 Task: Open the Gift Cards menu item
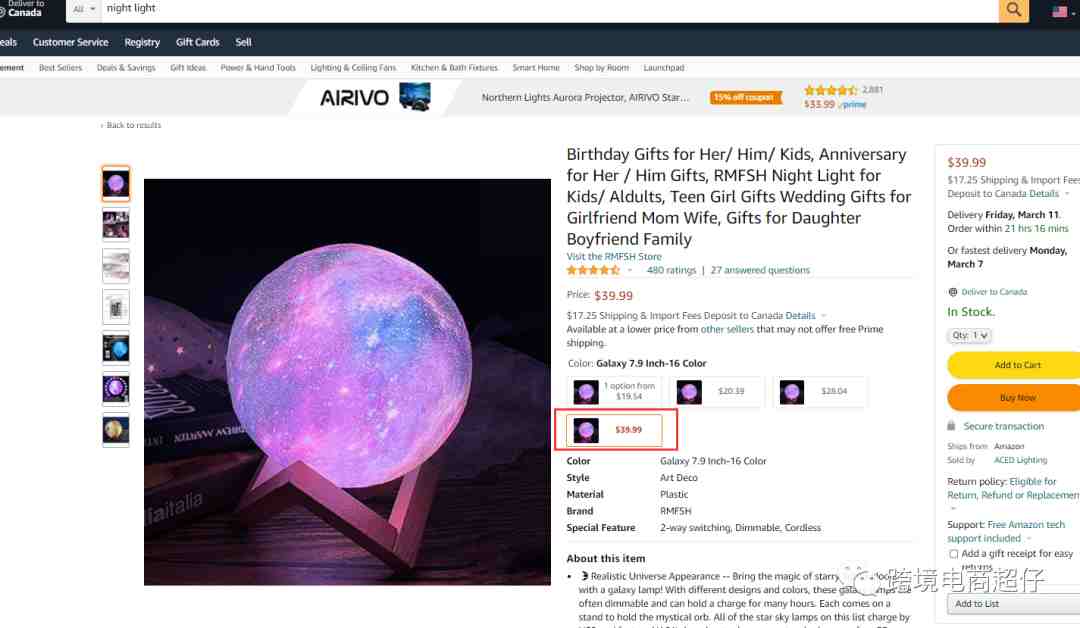(x=198, y=42)
